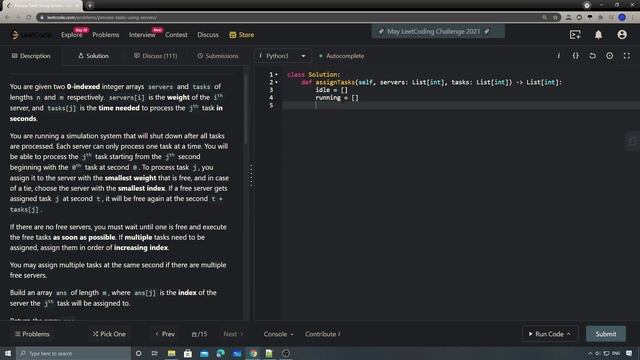The width and height of the screenshot is (640, 360).
Task: Open editor settings gear
Action: pyautogui.click(x=609, y=56)
